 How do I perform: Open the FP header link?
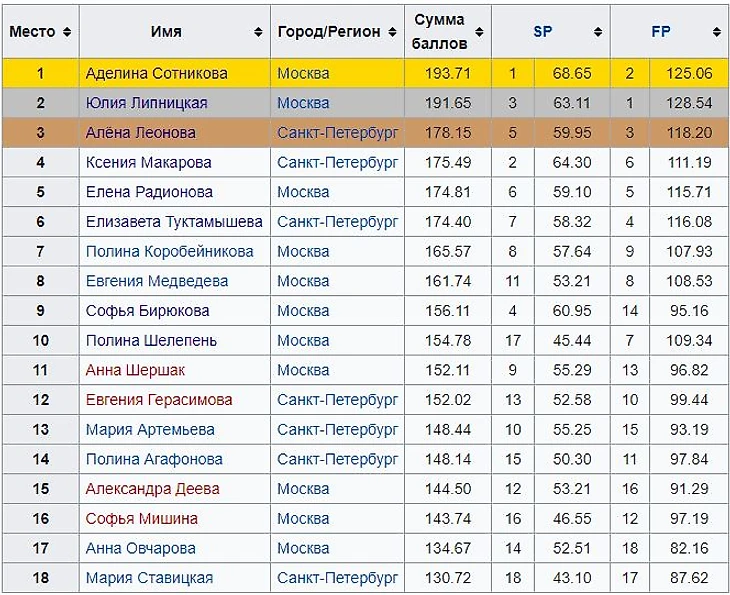(x=661, y=32)
